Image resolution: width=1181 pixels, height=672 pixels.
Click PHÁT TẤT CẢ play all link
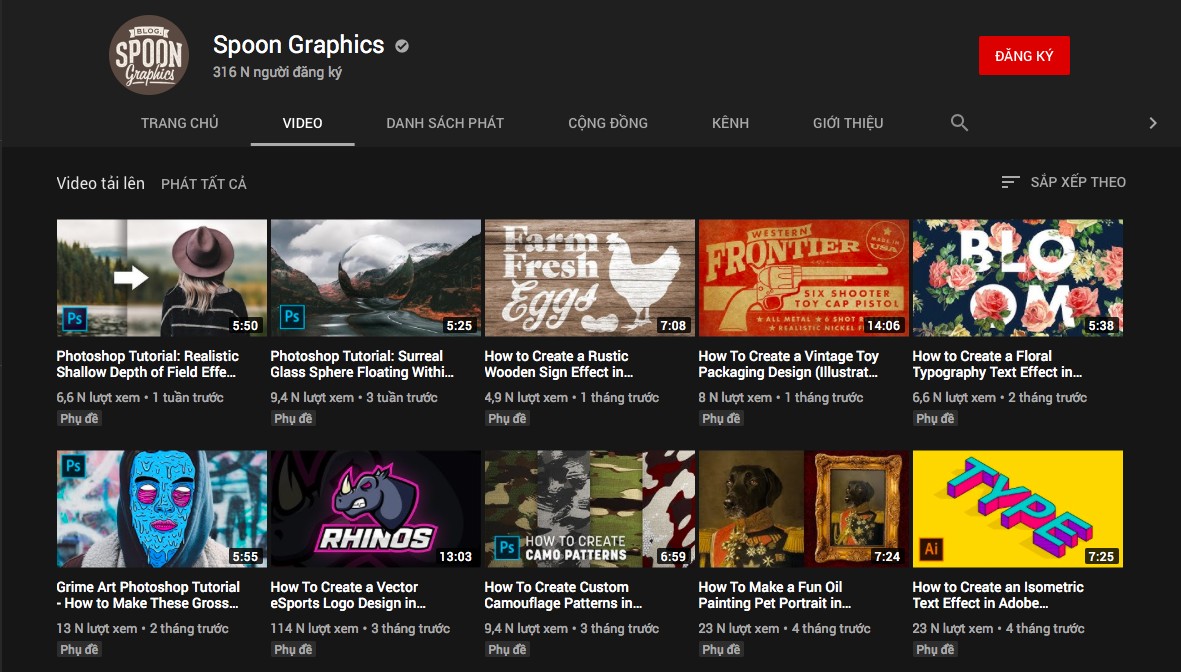(x=203, y=184)
